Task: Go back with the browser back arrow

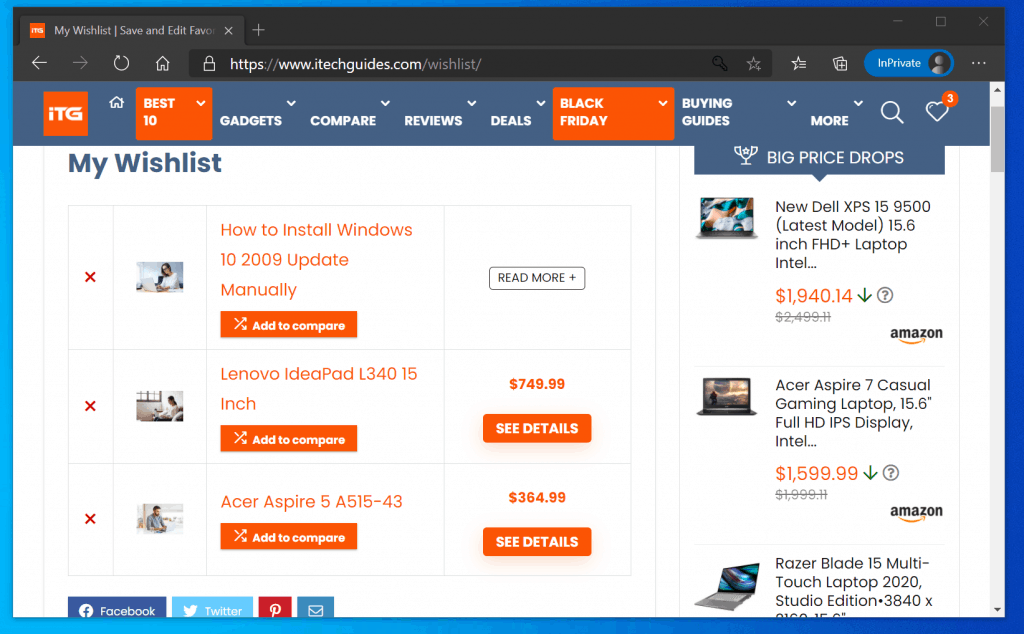Action: pyautogui.click(x=40, y=63)
